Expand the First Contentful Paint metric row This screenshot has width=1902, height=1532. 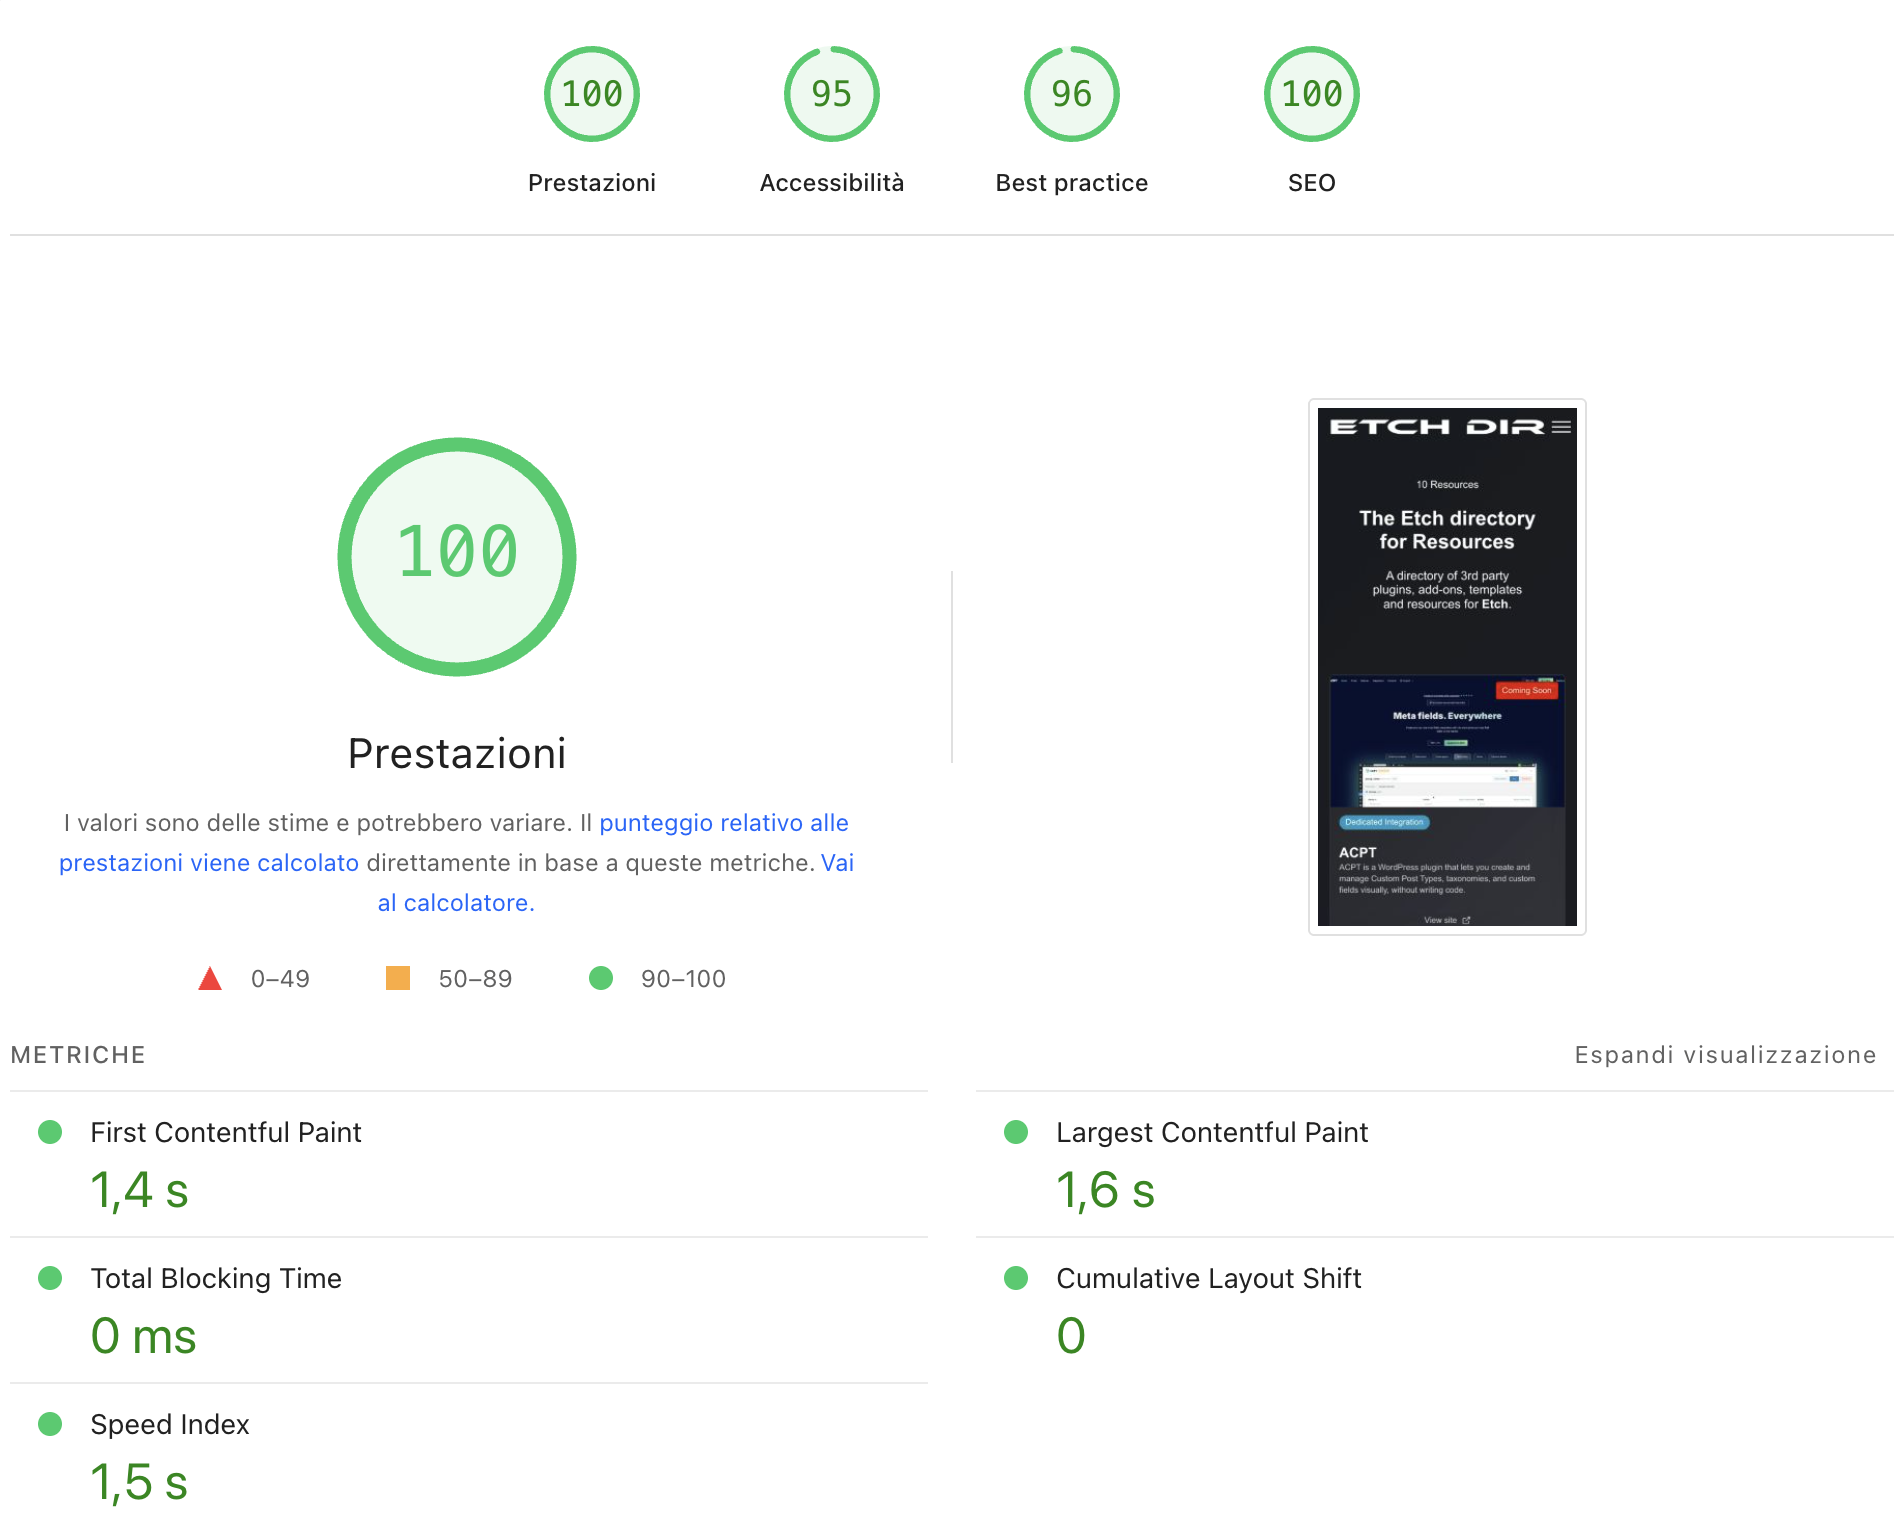point(226,1132)
